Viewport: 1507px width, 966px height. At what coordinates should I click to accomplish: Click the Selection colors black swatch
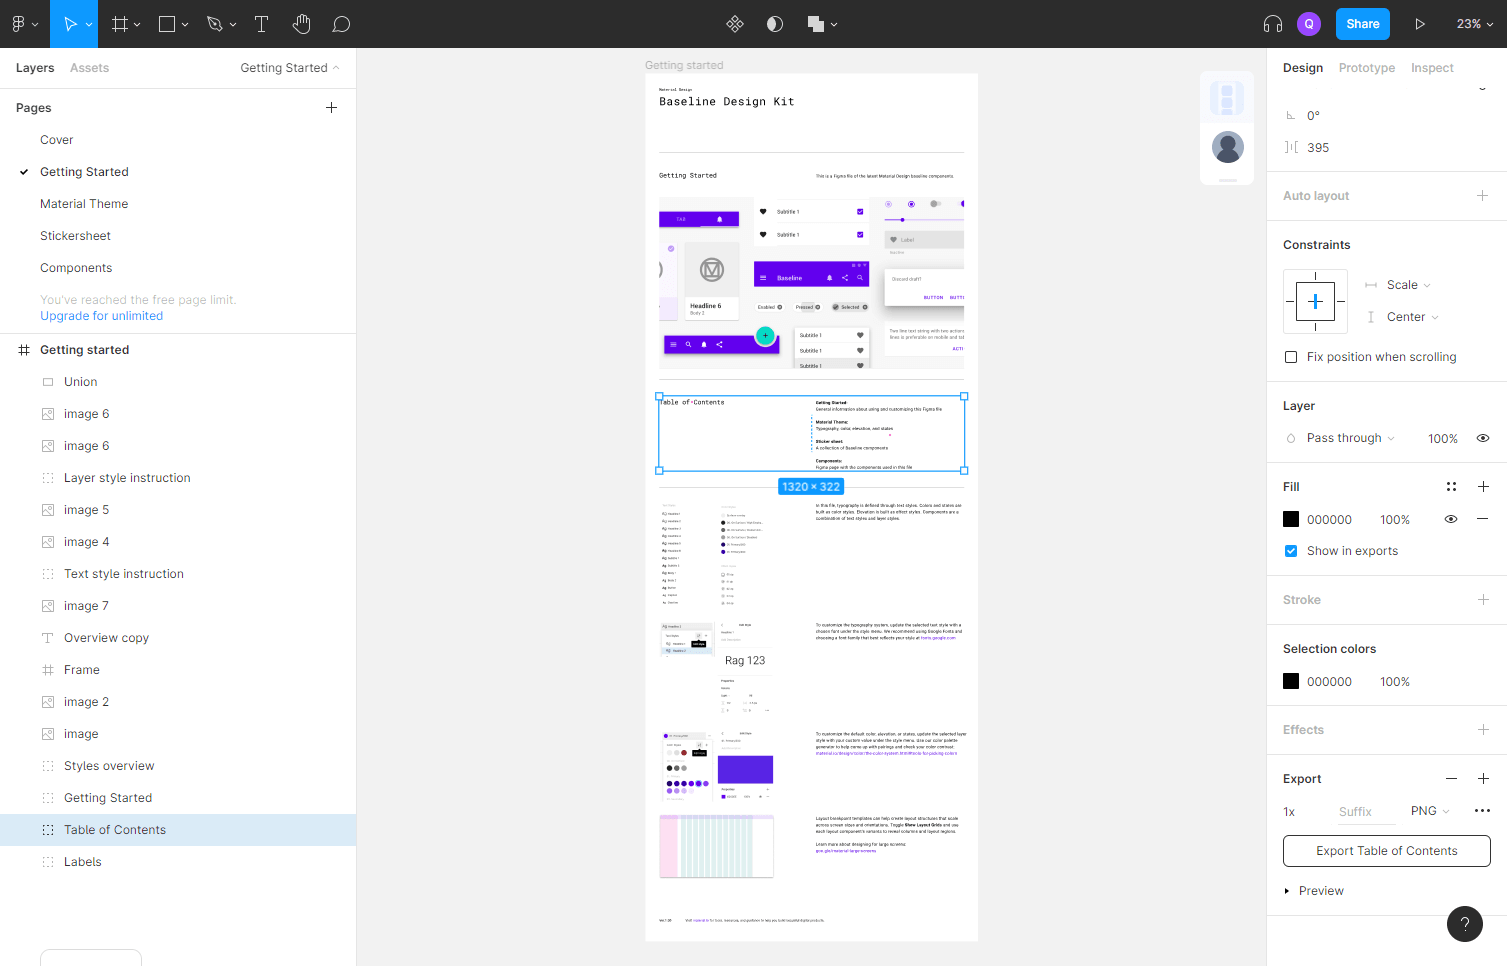coord(1291,681)
